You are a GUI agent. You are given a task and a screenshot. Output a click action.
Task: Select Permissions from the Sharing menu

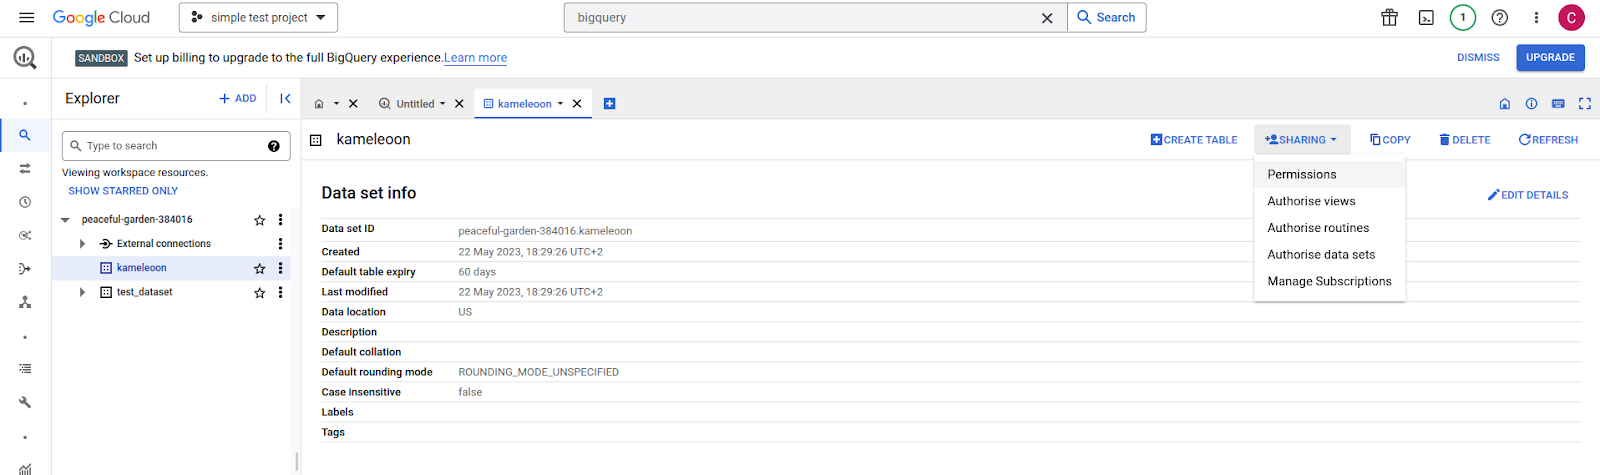coord(1301,174)
